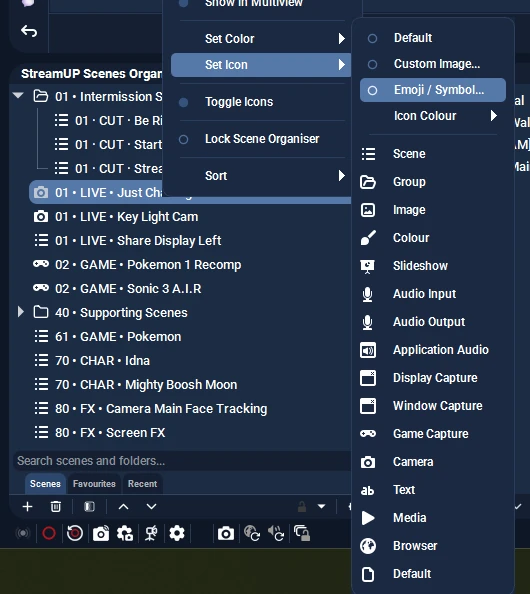Click the red Start Recording circle icon
The width and height of the screenshot is (530, 594).
(49, 533)
